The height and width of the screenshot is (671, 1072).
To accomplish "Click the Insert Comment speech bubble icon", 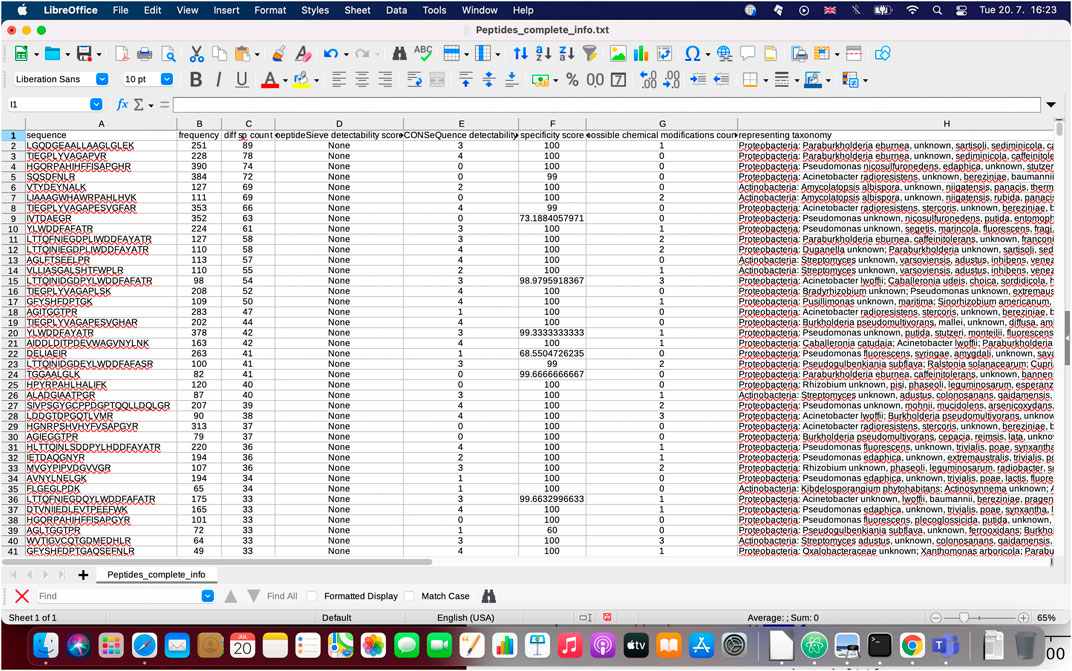I will (x=747, y=54).
